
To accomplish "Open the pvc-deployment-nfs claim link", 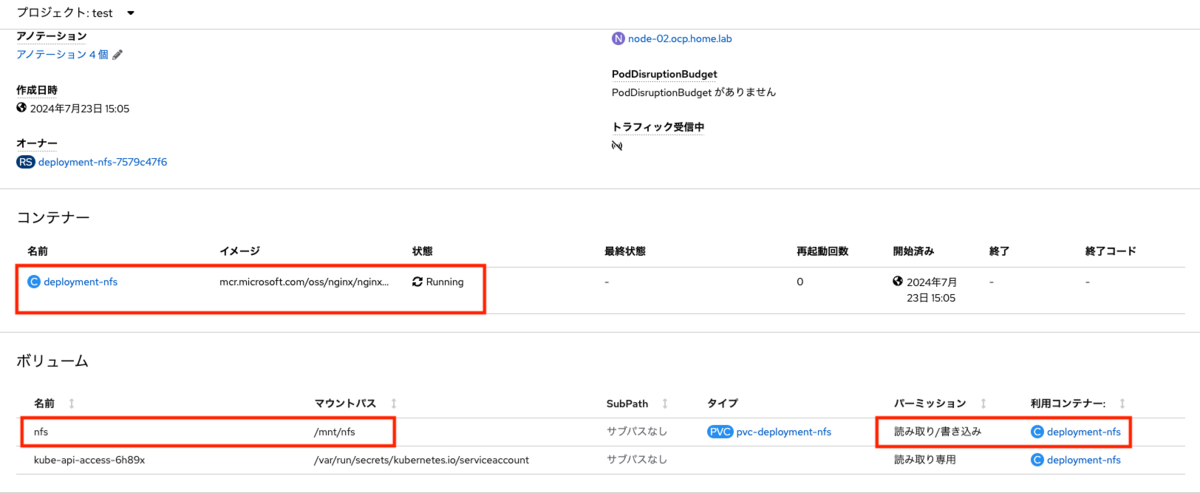I will [x=783, y=432].
